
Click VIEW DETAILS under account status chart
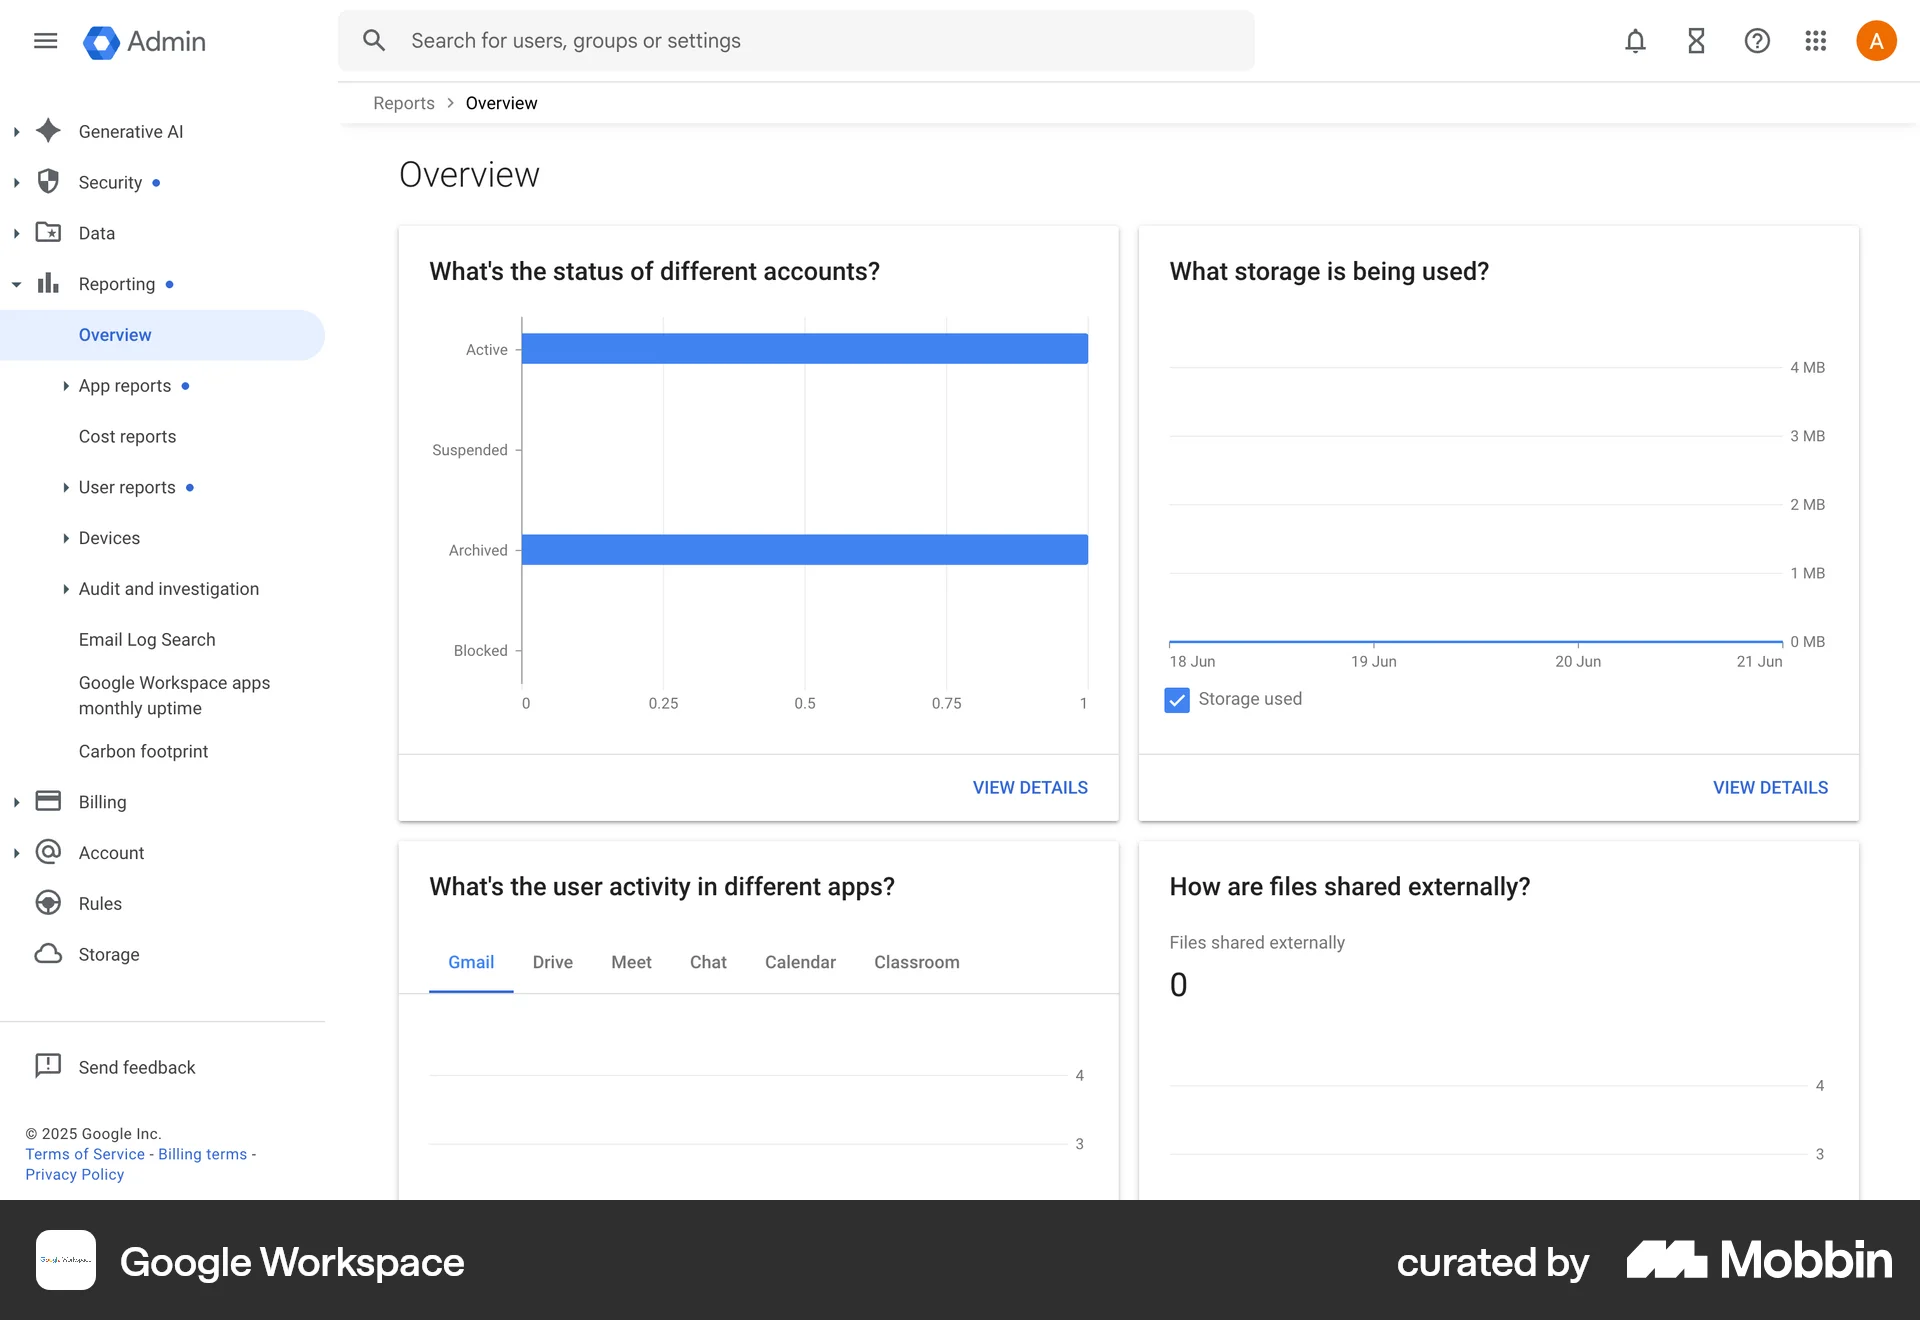(1030, 787)
